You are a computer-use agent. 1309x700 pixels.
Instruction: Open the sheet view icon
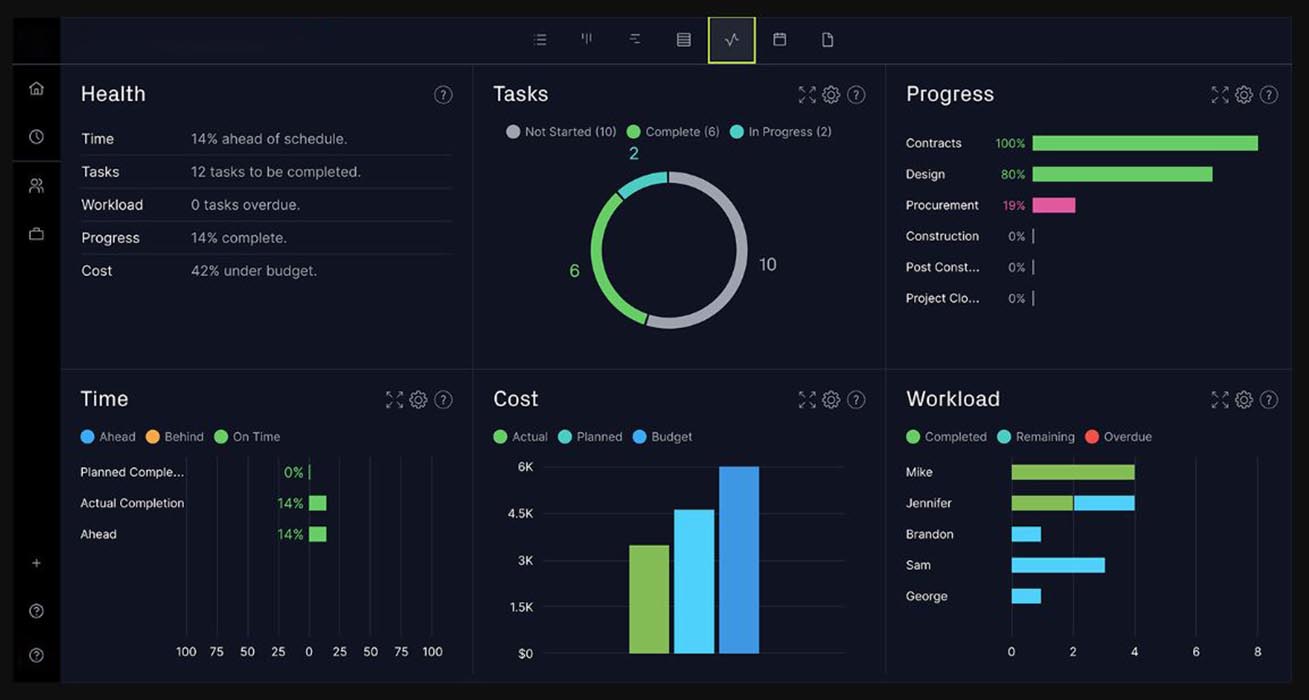pos(684,40)
